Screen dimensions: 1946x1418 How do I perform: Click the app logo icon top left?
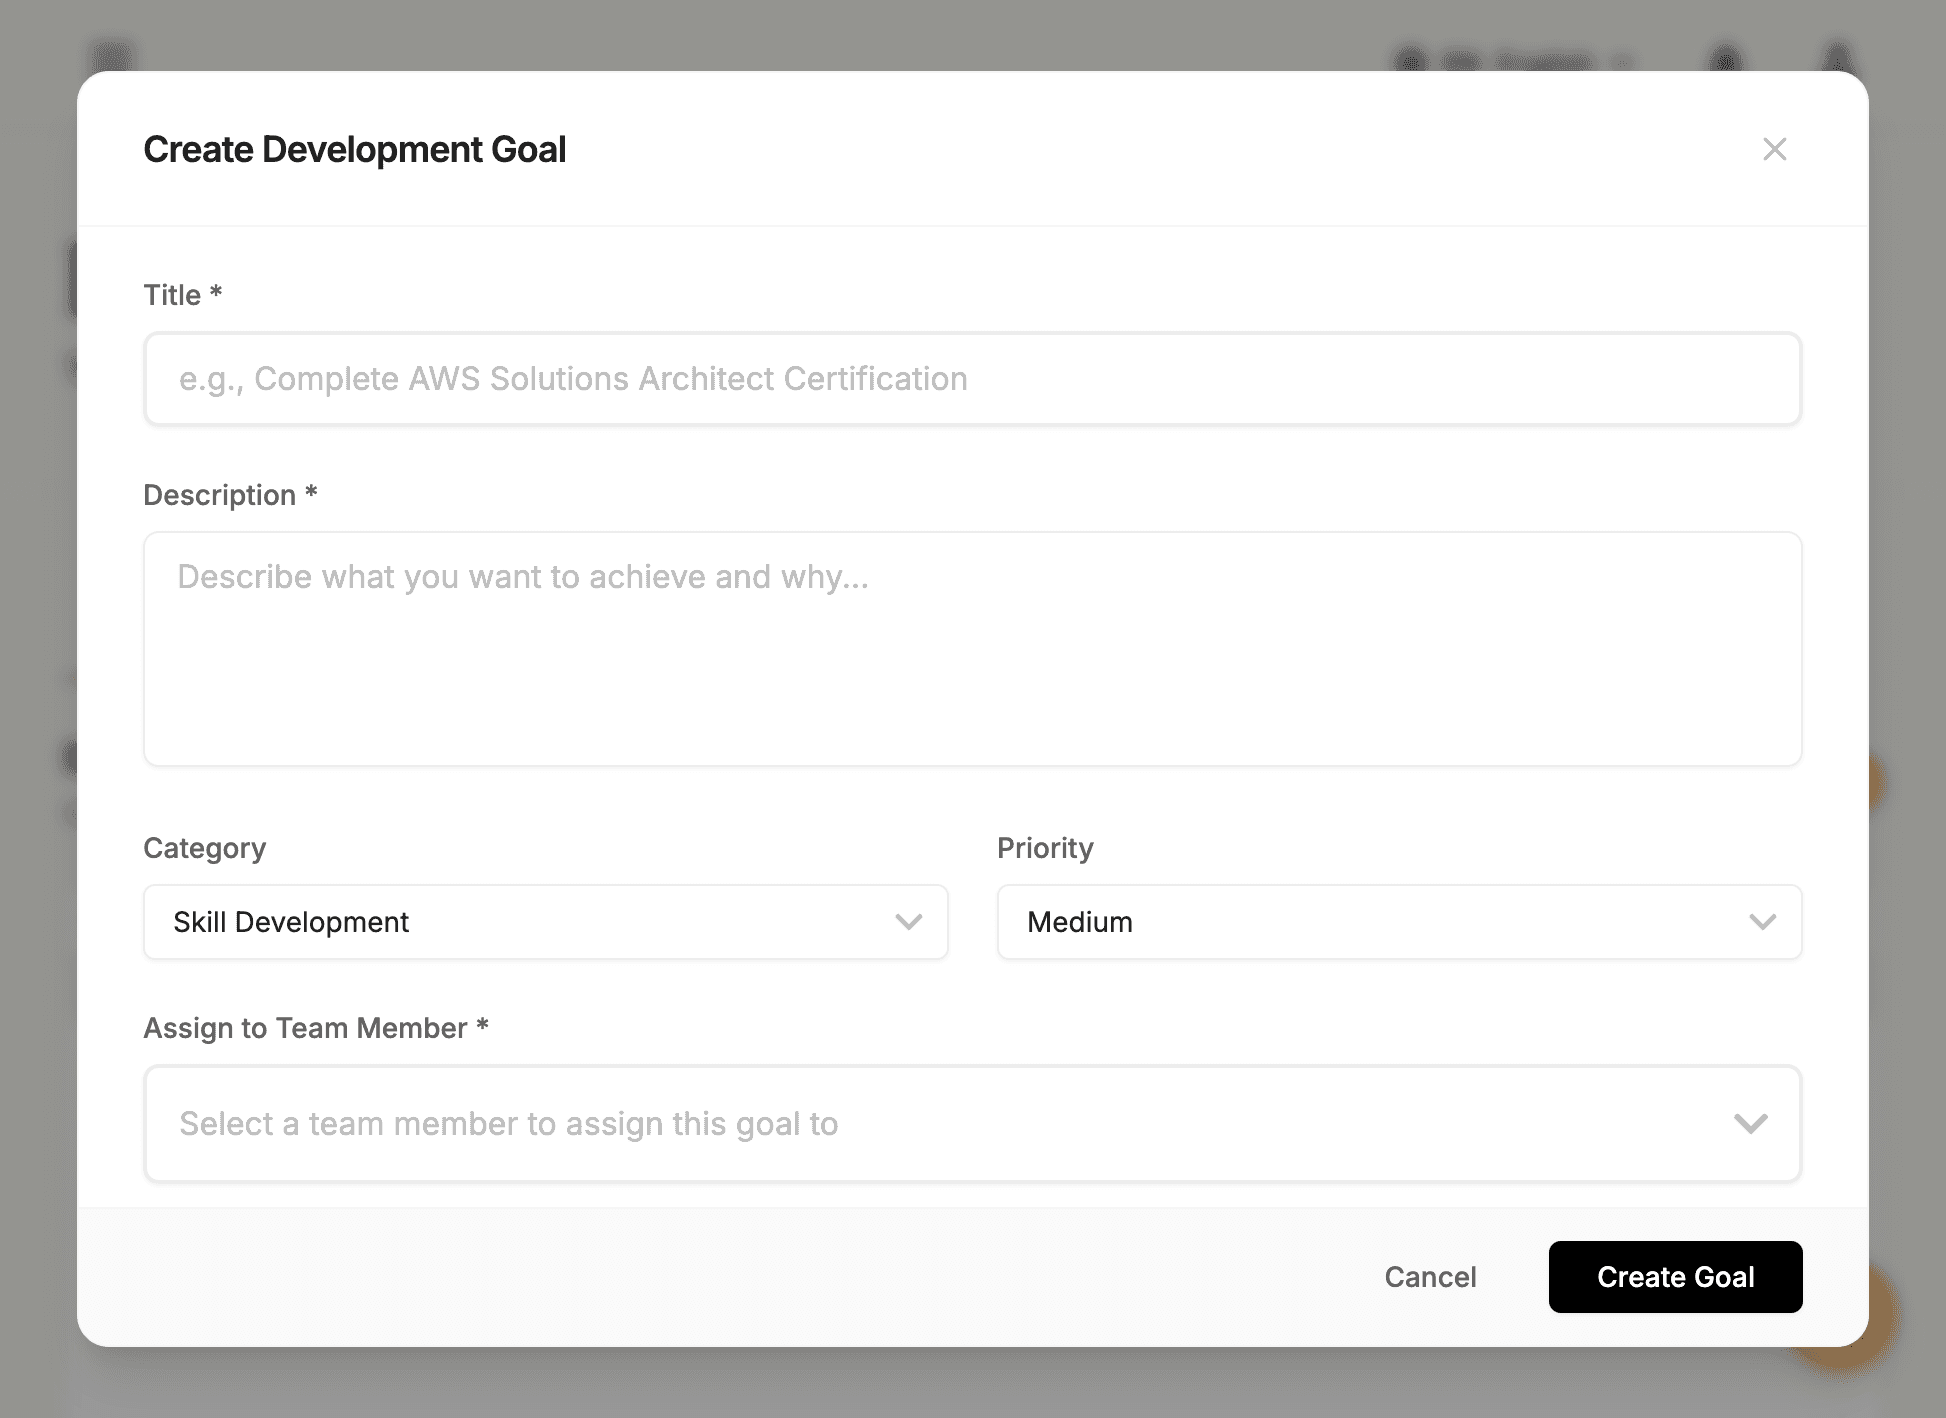[x=112, y=55]
